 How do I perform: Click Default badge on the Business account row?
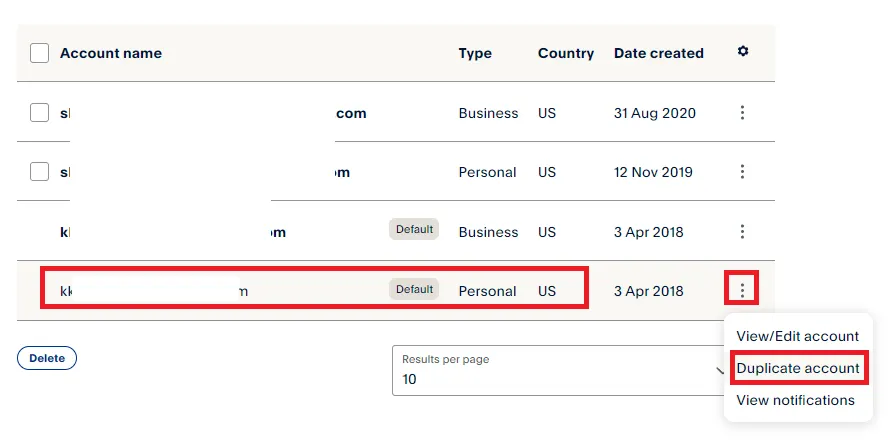(414, 230)
